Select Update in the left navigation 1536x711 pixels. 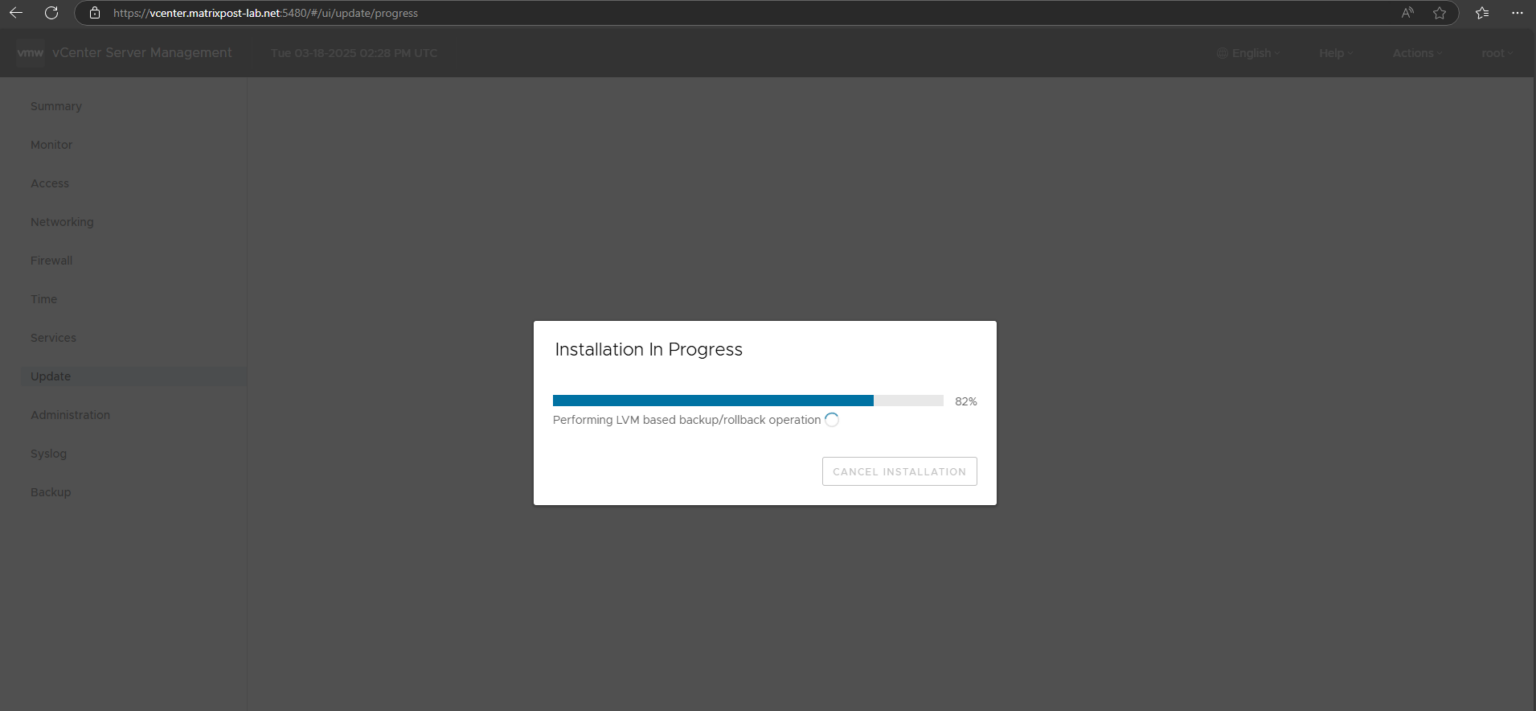click(x=50, y=376)
